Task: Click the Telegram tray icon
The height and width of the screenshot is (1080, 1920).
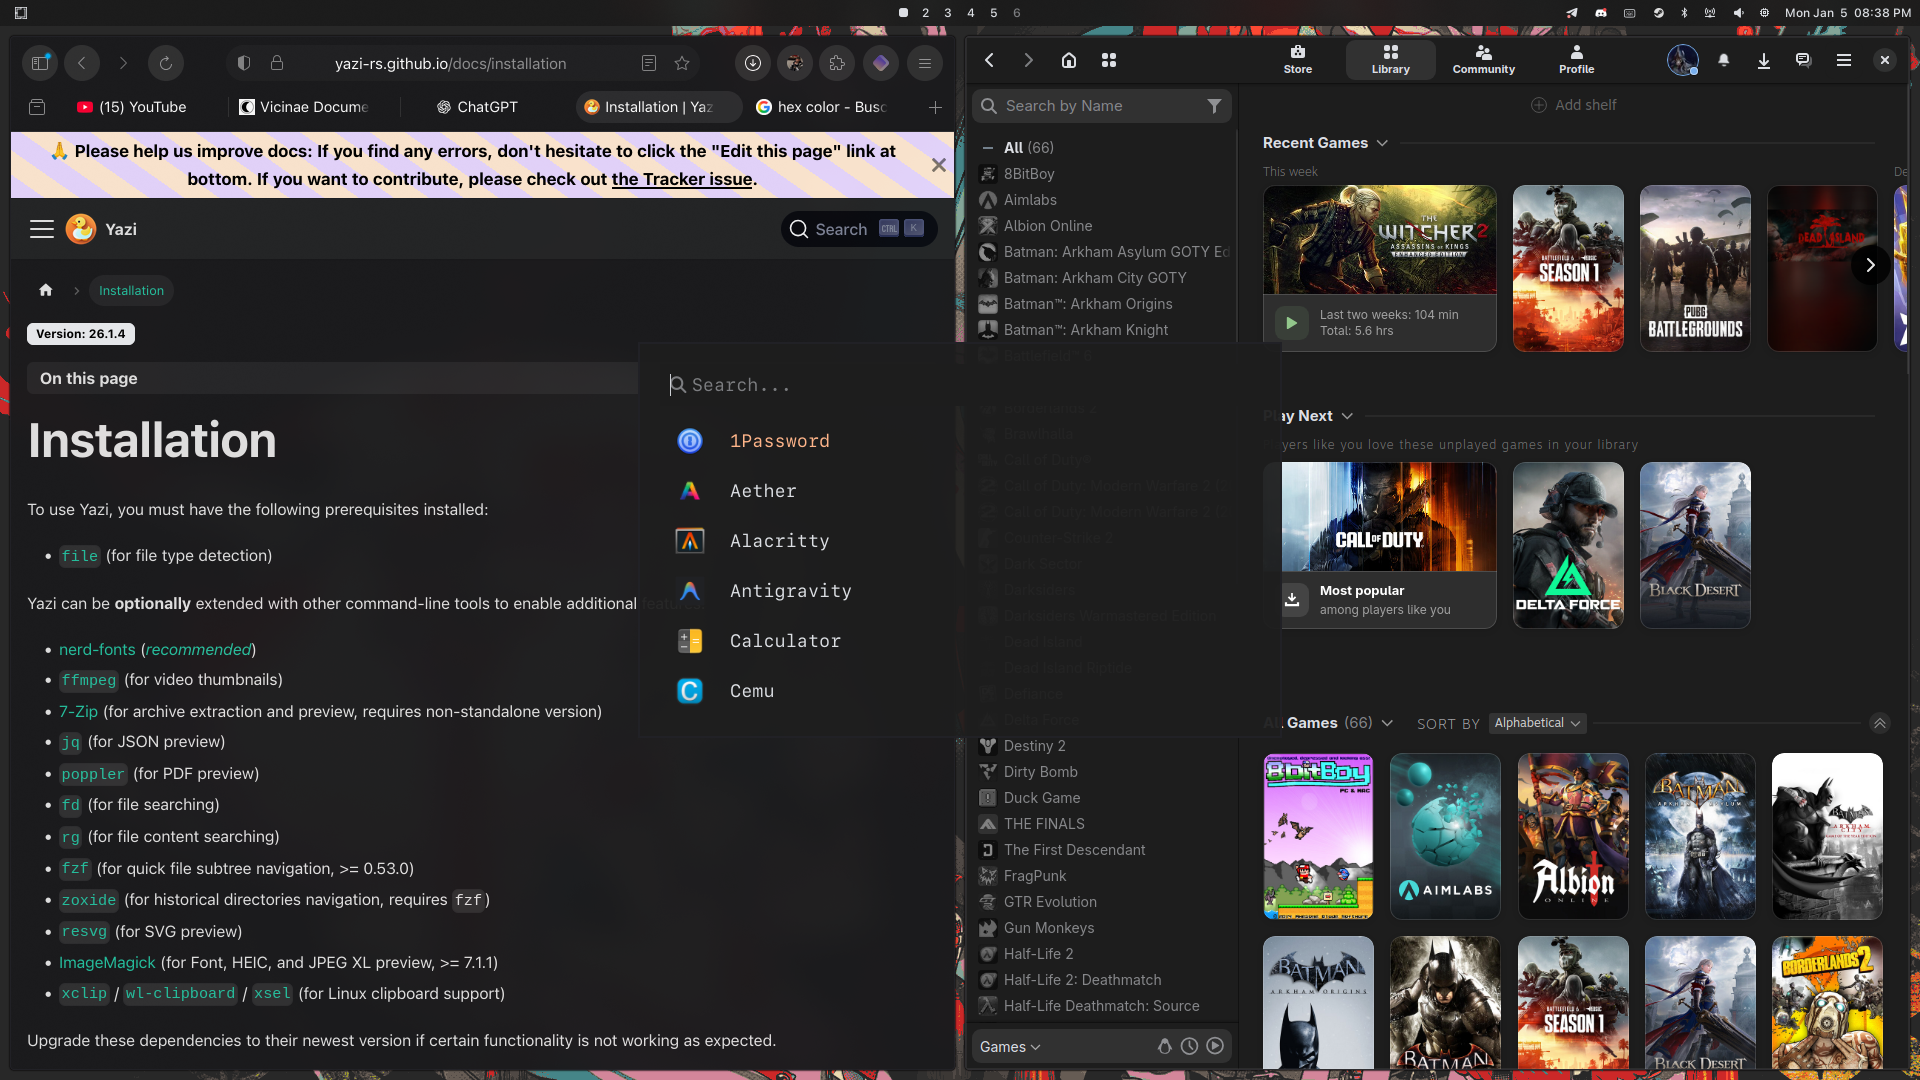Action: 1572,13
